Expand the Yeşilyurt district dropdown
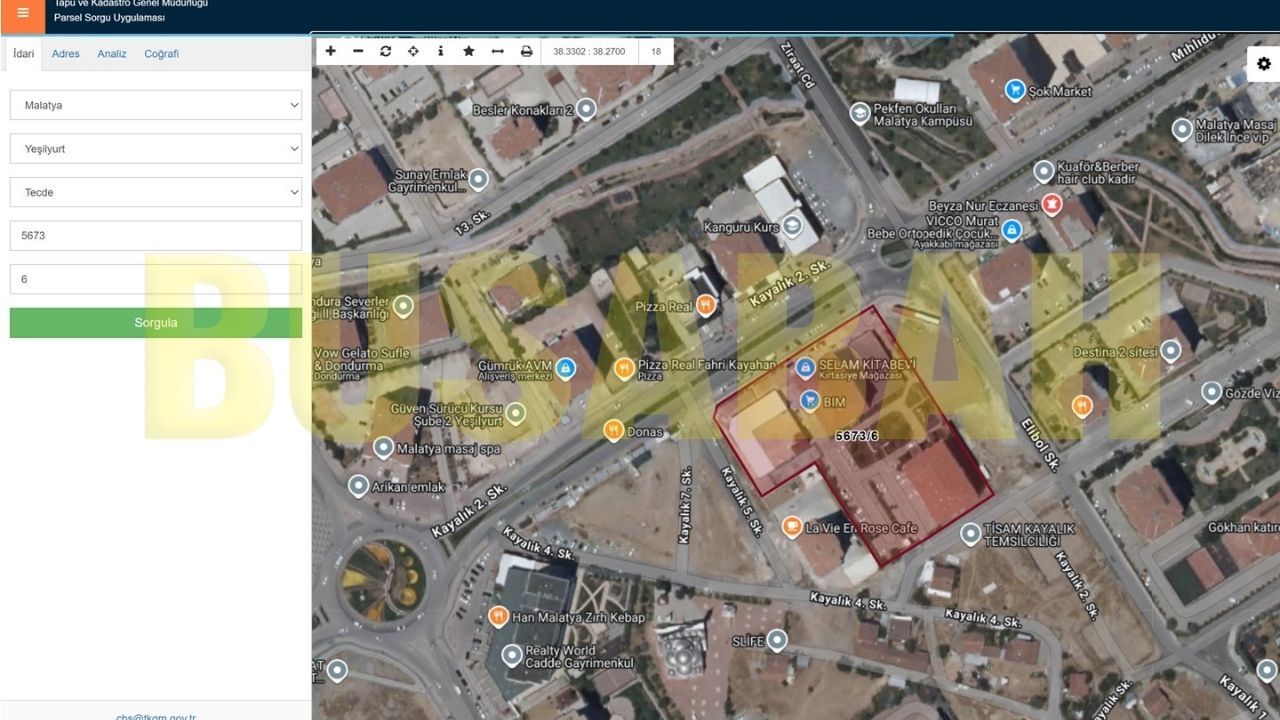Viewport: 1280px width, 720px height. [156, 149]
